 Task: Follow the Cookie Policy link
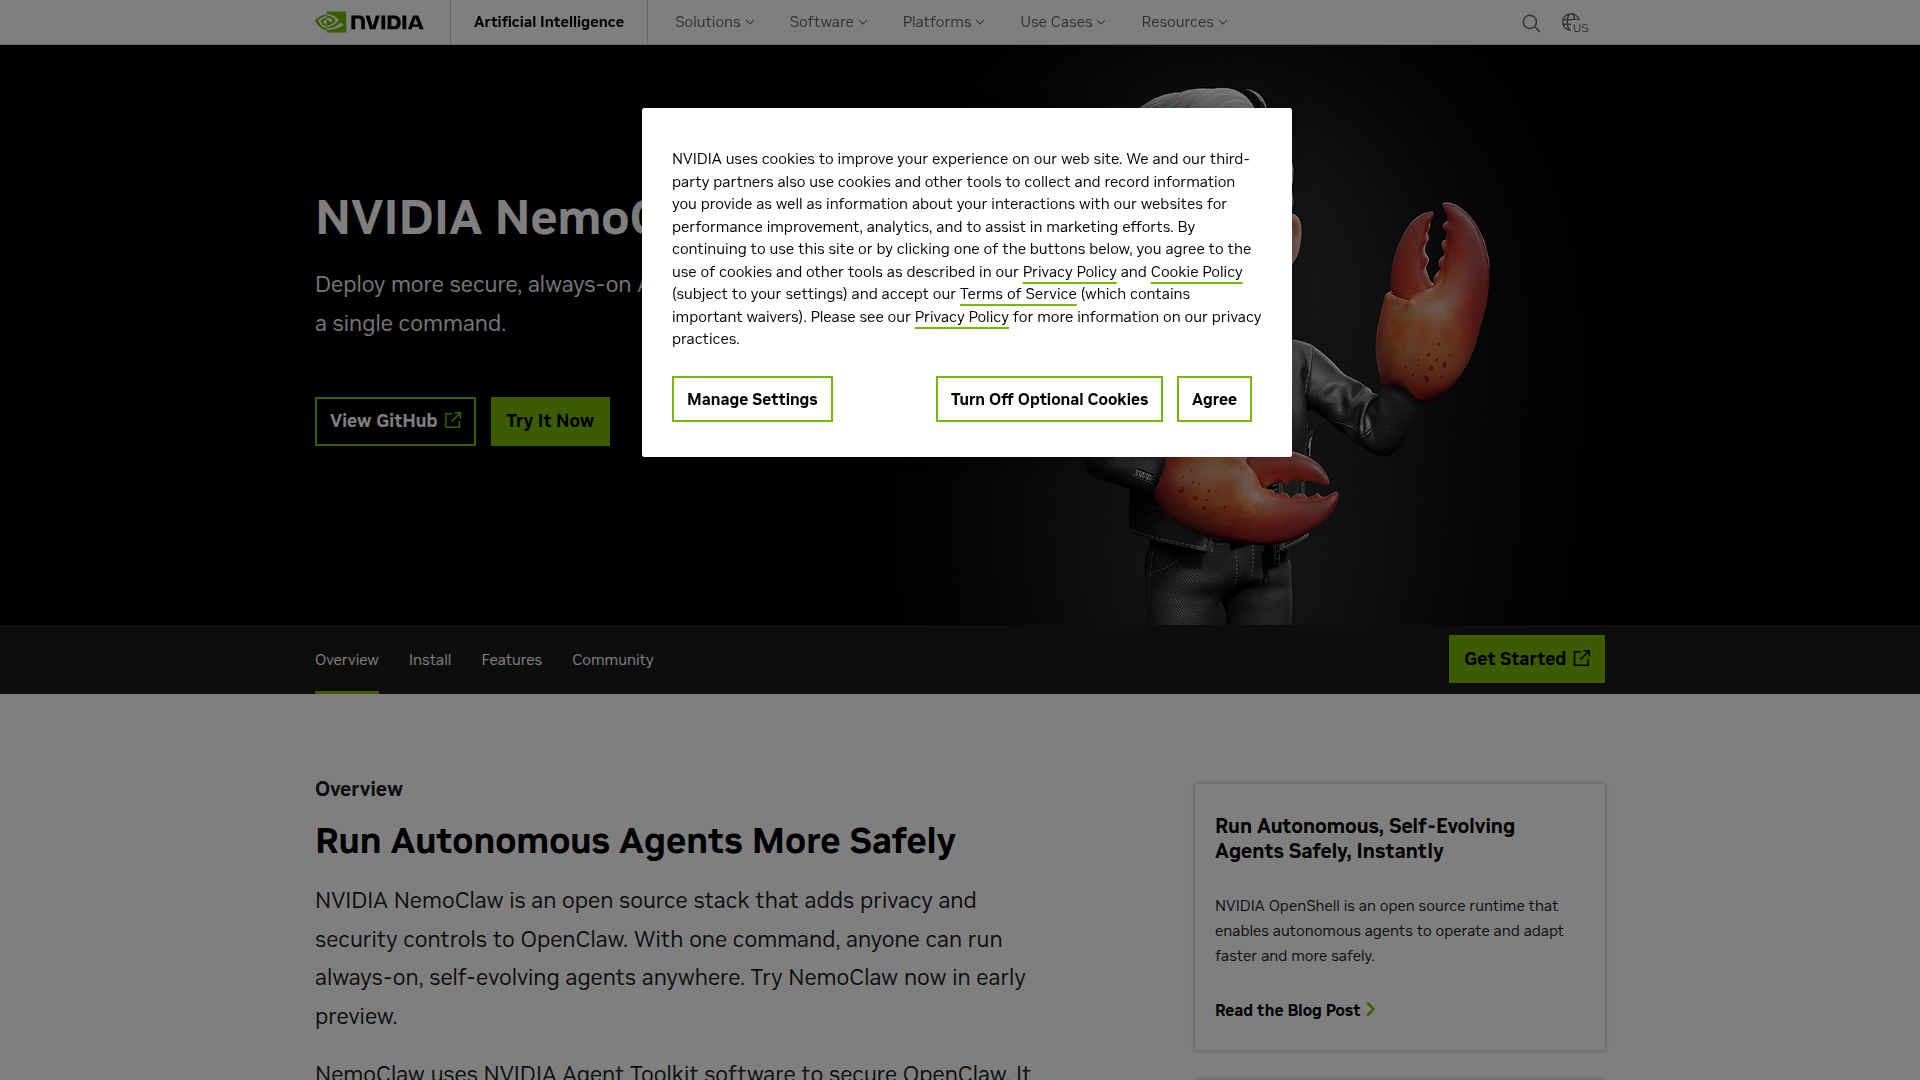tap(1196, 272)
